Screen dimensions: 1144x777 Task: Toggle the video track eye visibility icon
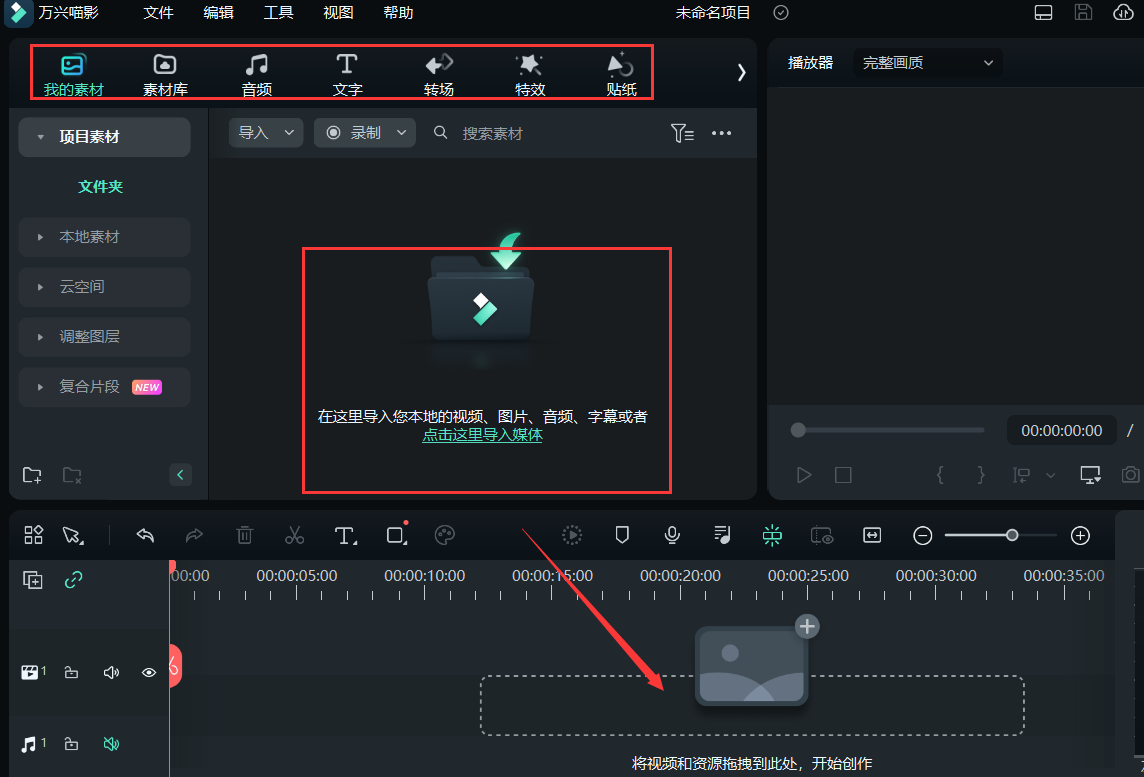tap(149, 672)
